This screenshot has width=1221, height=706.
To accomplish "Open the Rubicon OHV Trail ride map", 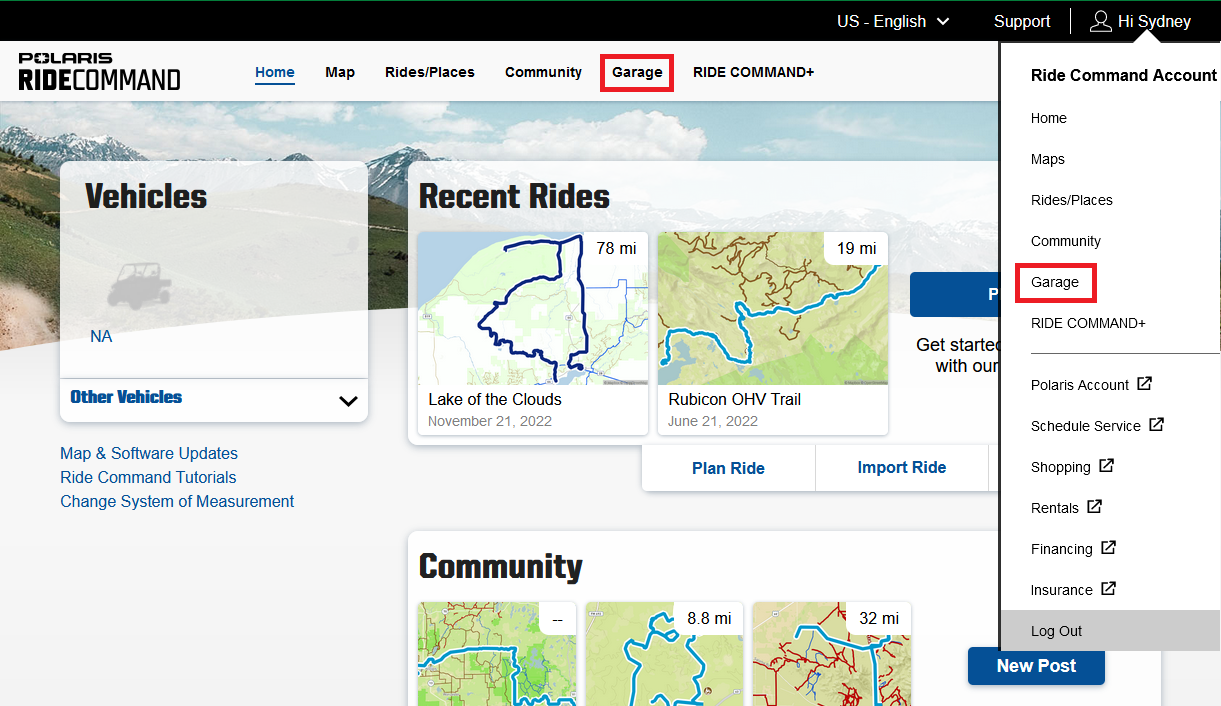I will [x=772, y=309].
